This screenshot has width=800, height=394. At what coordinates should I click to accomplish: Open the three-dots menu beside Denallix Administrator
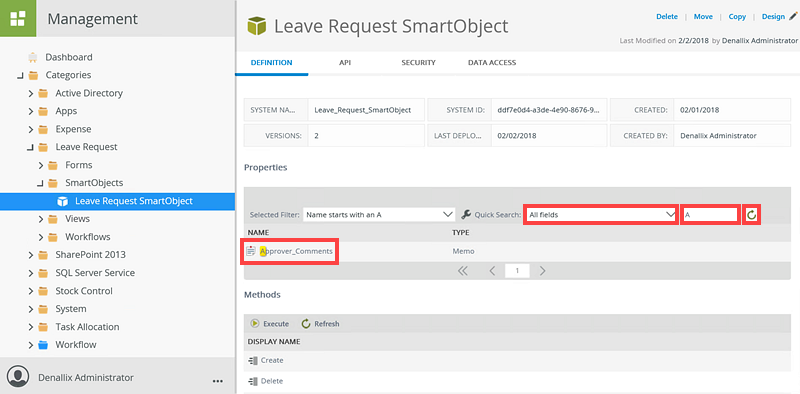tap(217, 381)
